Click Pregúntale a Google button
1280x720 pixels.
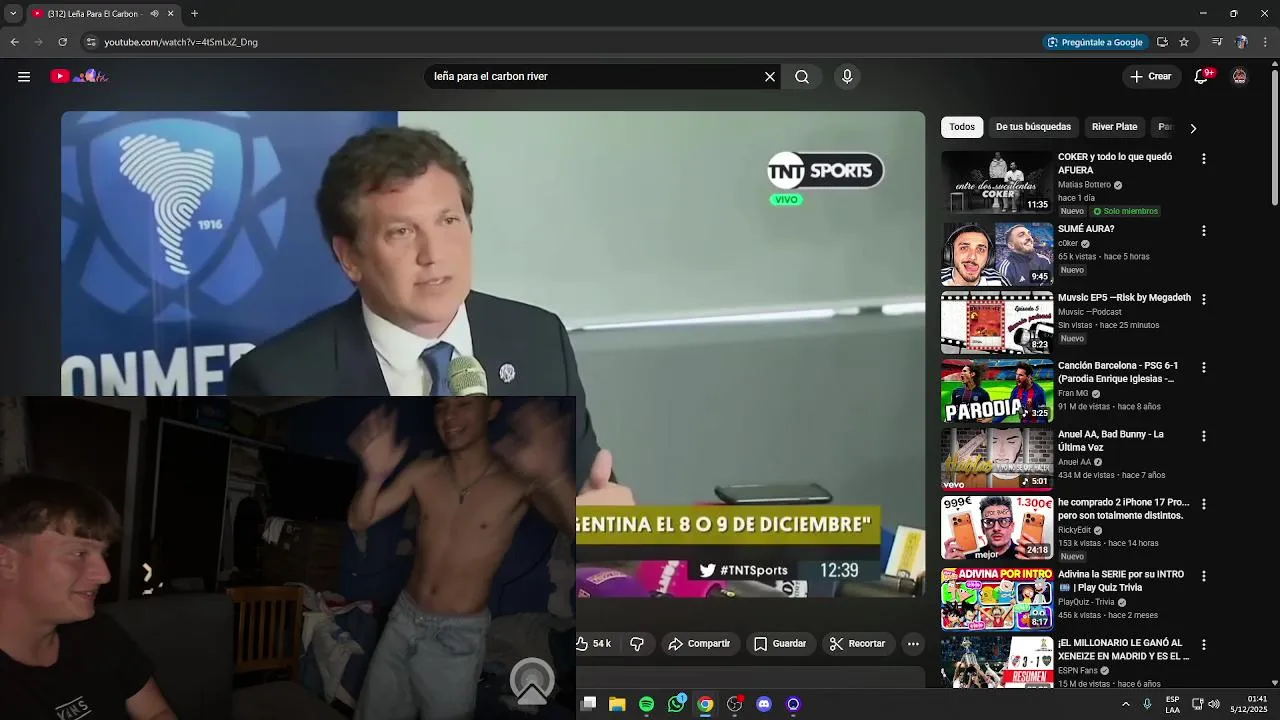tap(1094, 42)
